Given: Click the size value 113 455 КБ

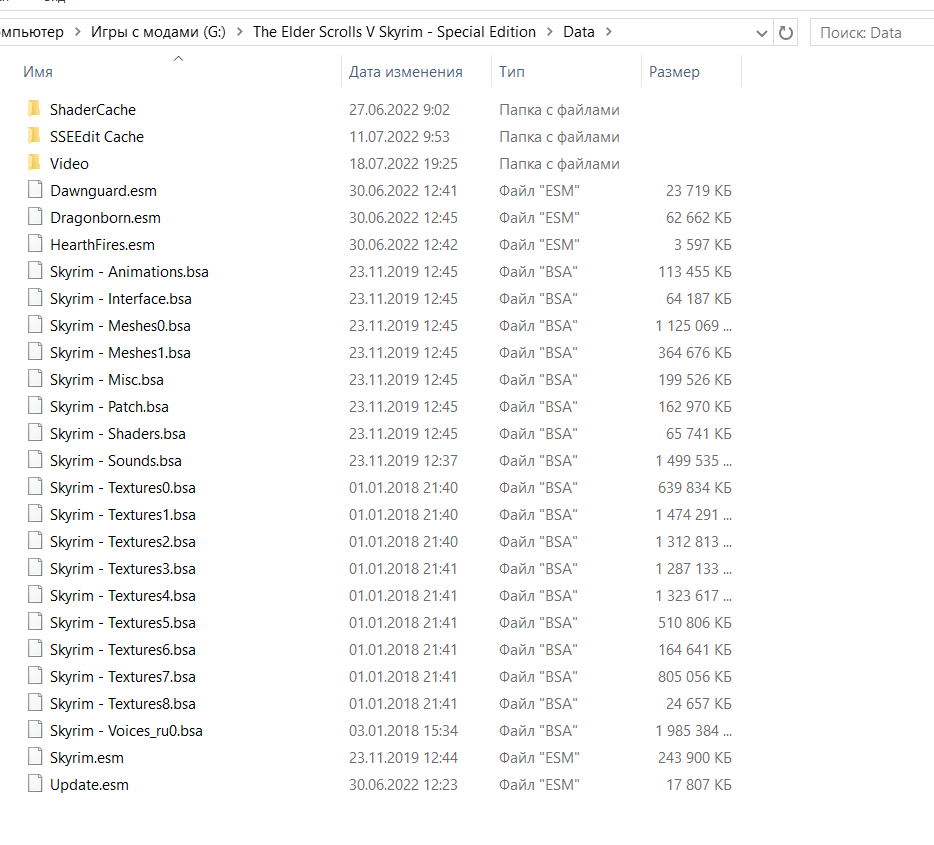Looking at the screenshot, I should point(695,272).
